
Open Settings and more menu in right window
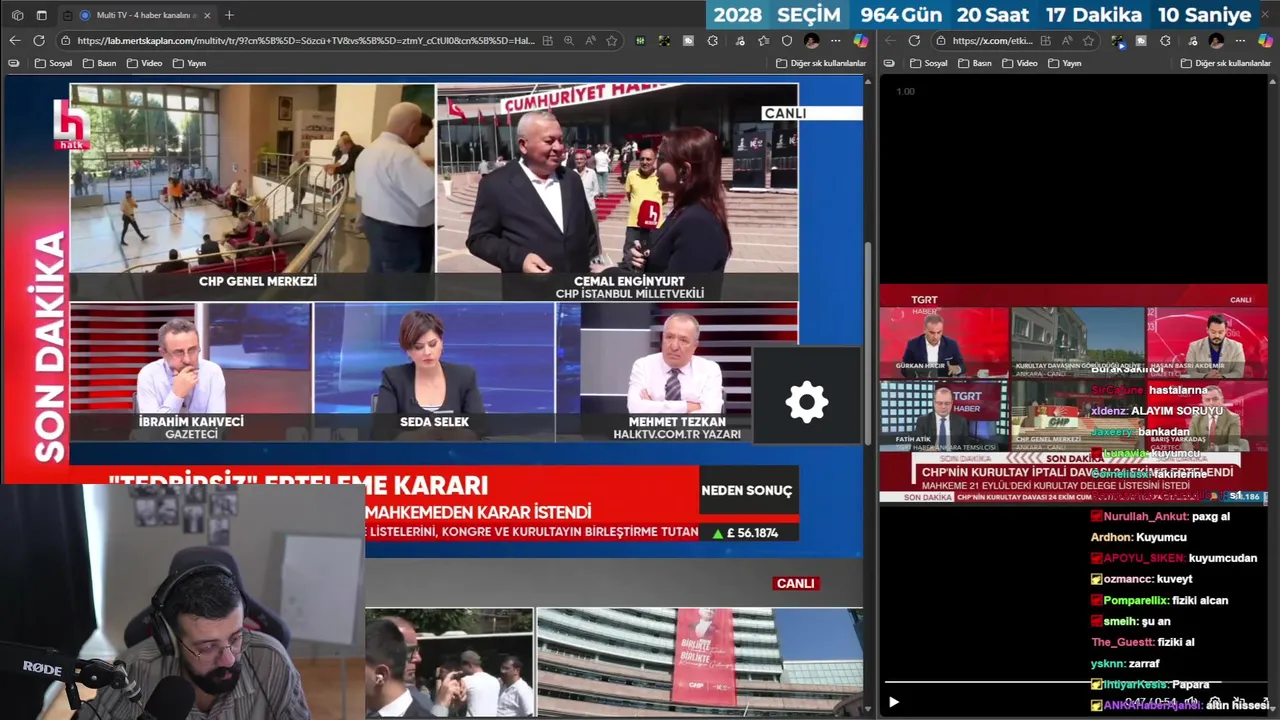[x=1240, y=41]
